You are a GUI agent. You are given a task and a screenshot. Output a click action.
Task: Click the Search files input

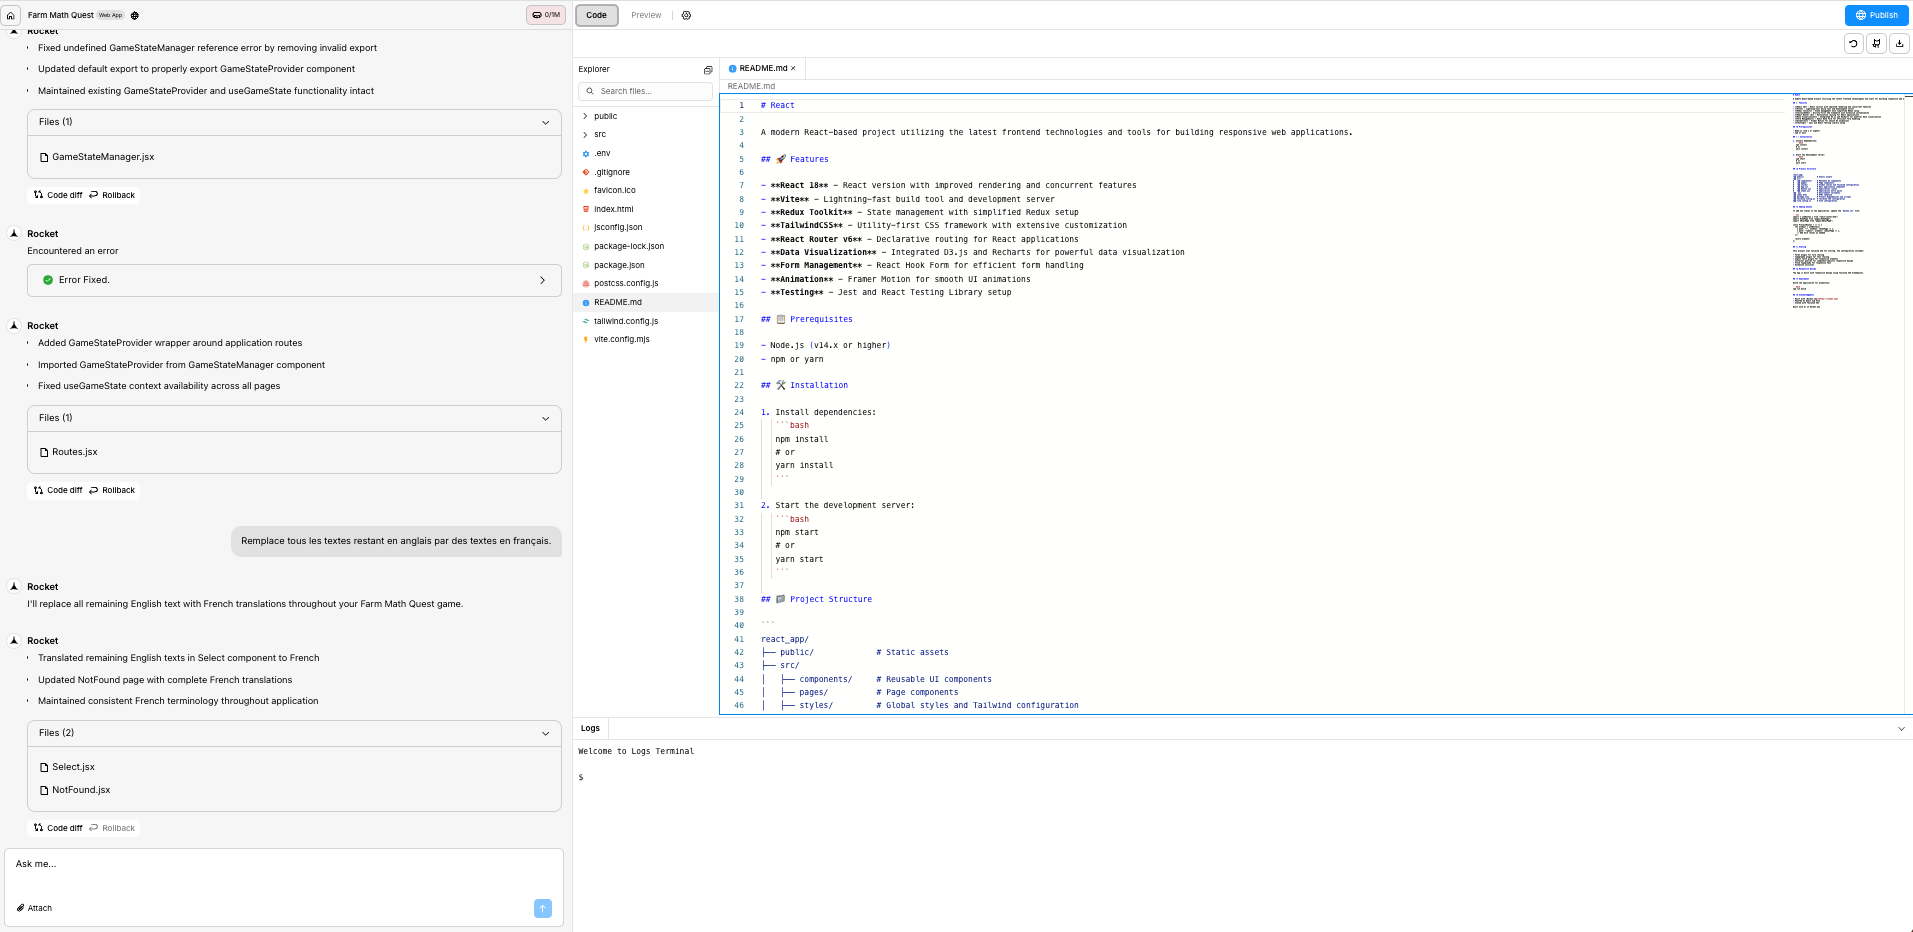(x=650, y=91)
